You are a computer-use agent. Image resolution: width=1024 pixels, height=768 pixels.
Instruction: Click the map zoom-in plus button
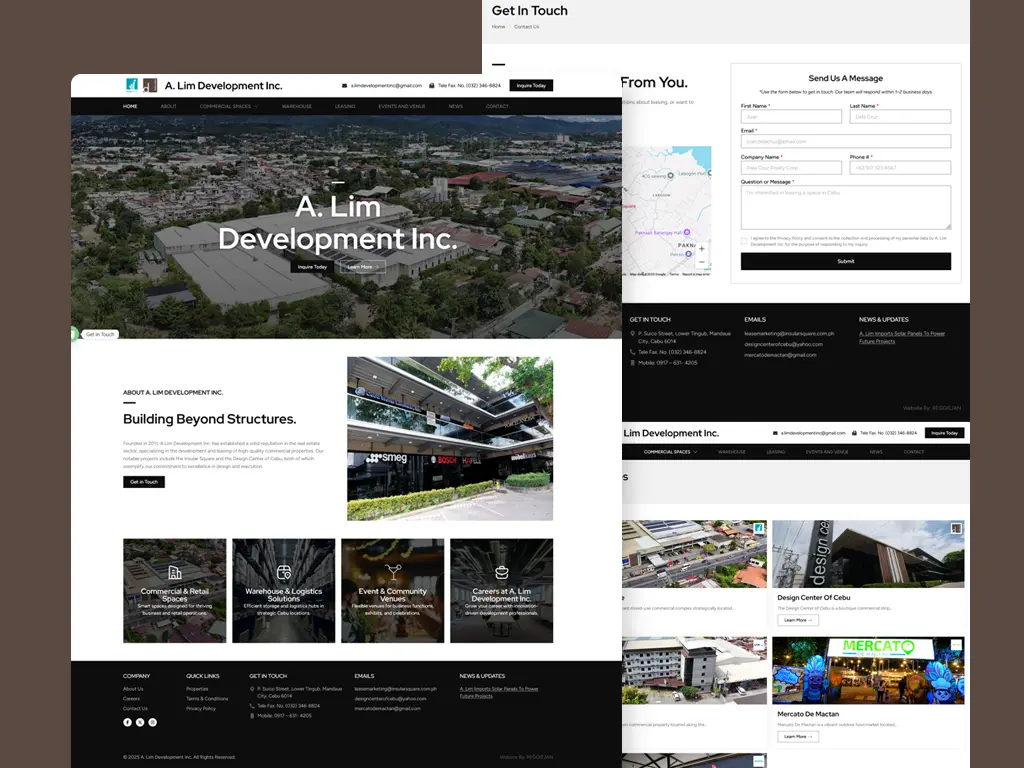click(701, 249)
